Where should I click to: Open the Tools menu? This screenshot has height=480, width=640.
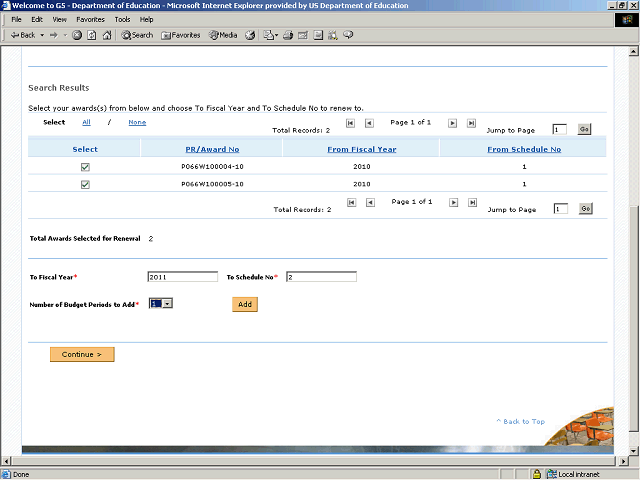point(122,19)
